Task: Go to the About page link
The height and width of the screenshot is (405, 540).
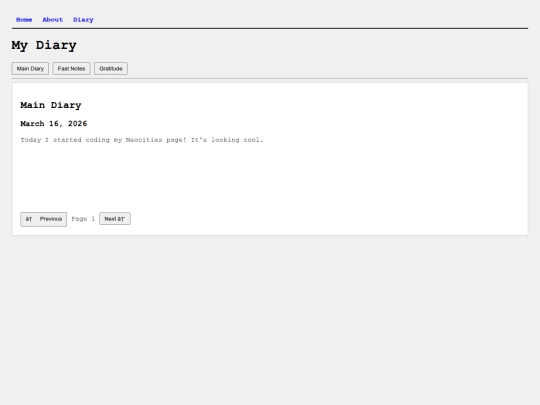Action: [52, 20]
